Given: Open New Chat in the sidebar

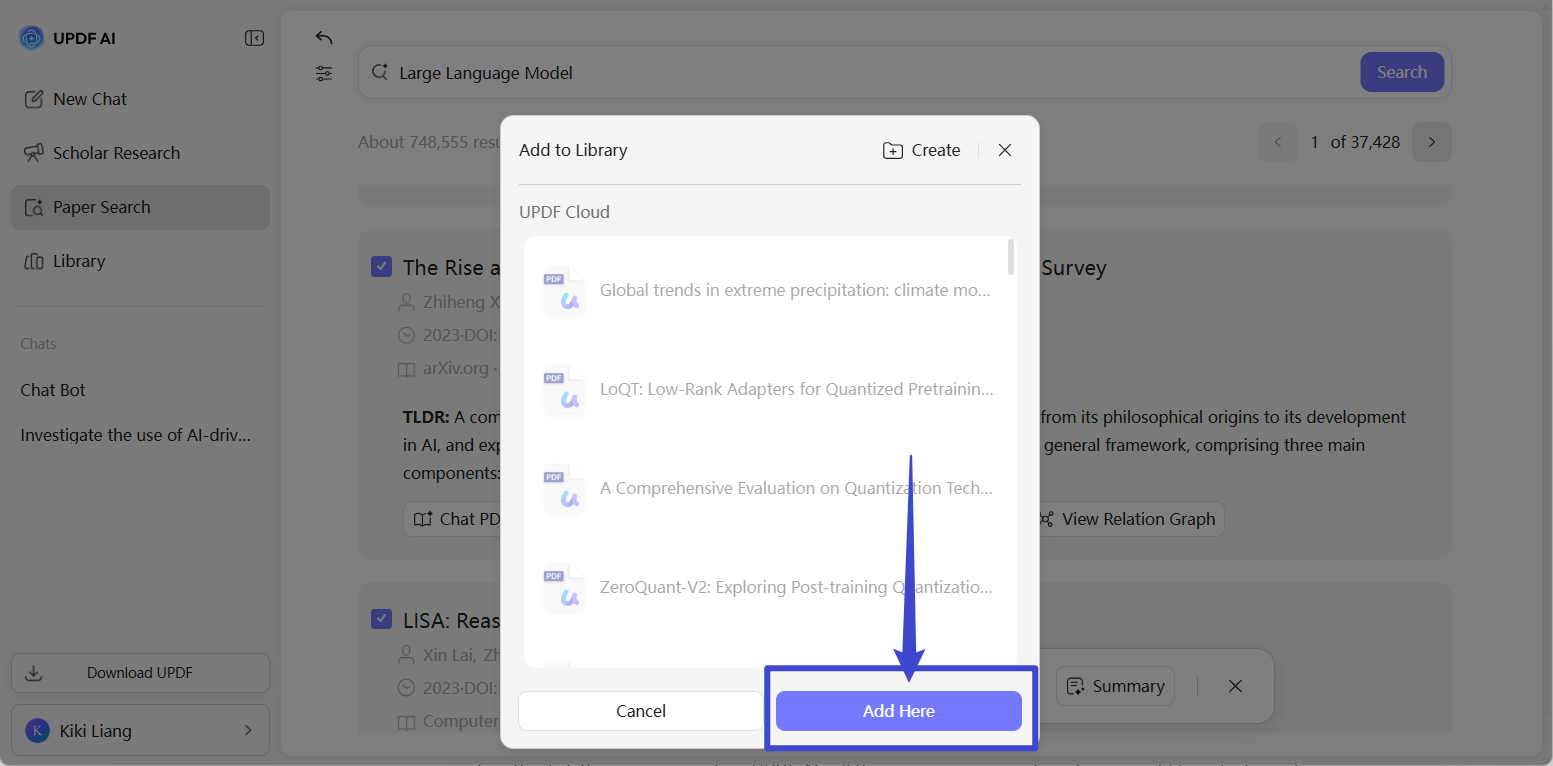Looking at the screenshot, I should (x=140, y=99).
